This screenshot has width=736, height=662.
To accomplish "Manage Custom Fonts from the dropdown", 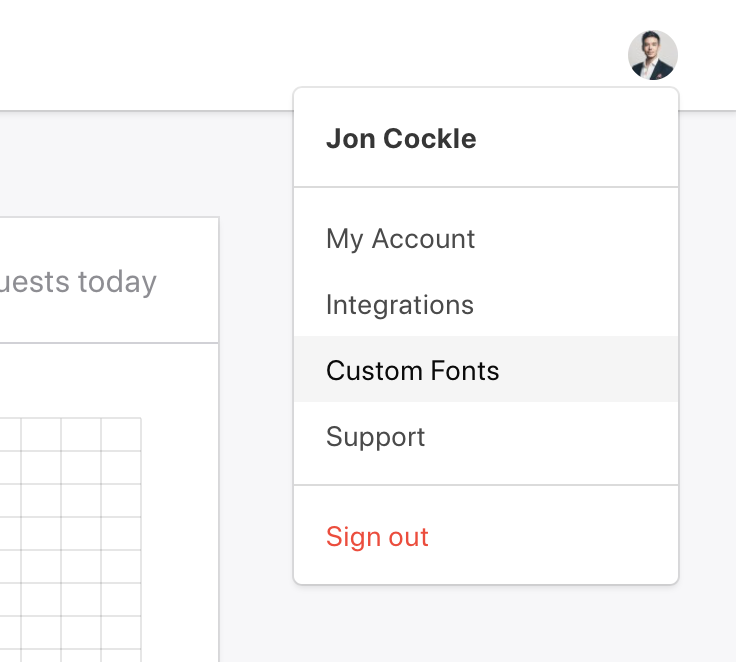I will (x=412, y=371).
